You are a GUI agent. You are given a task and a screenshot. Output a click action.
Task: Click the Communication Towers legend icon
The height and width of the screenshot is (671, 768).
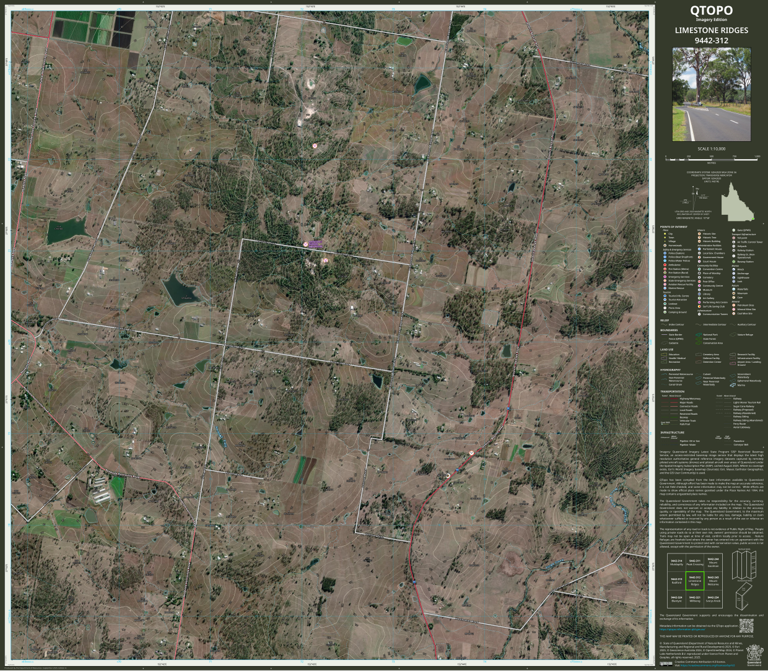point(699,314)
